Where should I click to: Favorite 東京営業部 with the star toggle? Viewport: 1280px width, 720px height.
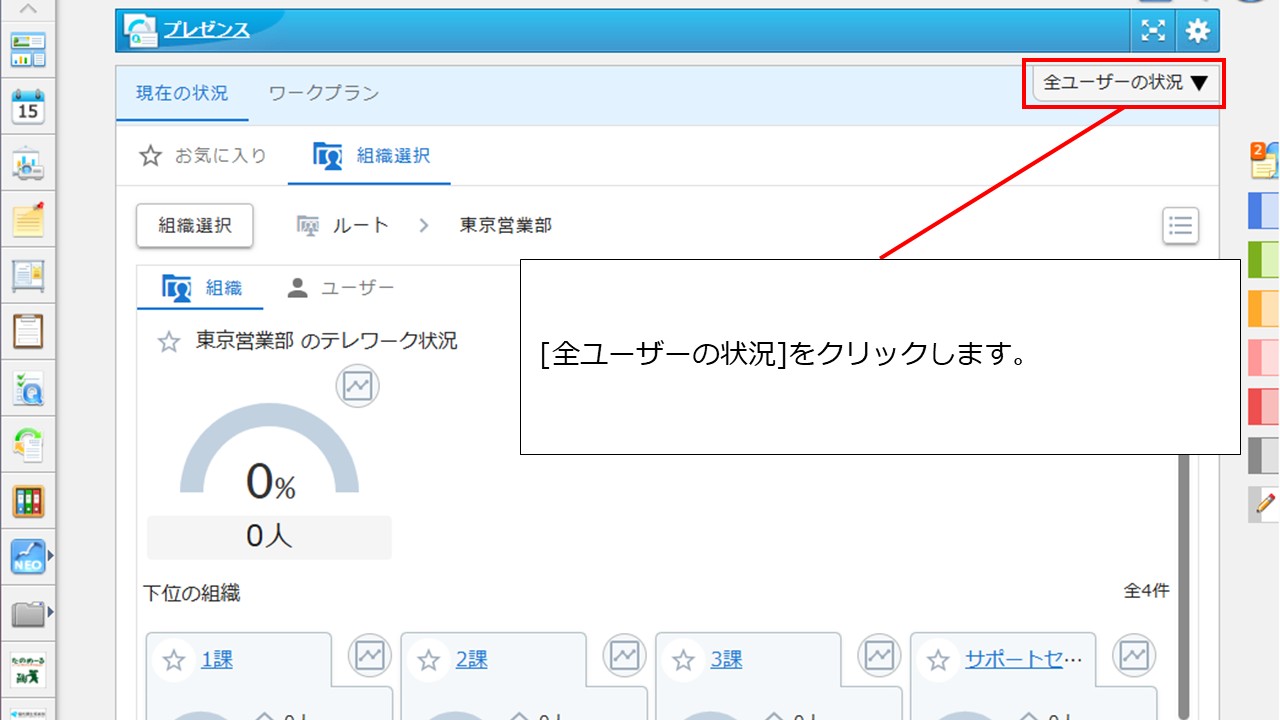point(169,342)
